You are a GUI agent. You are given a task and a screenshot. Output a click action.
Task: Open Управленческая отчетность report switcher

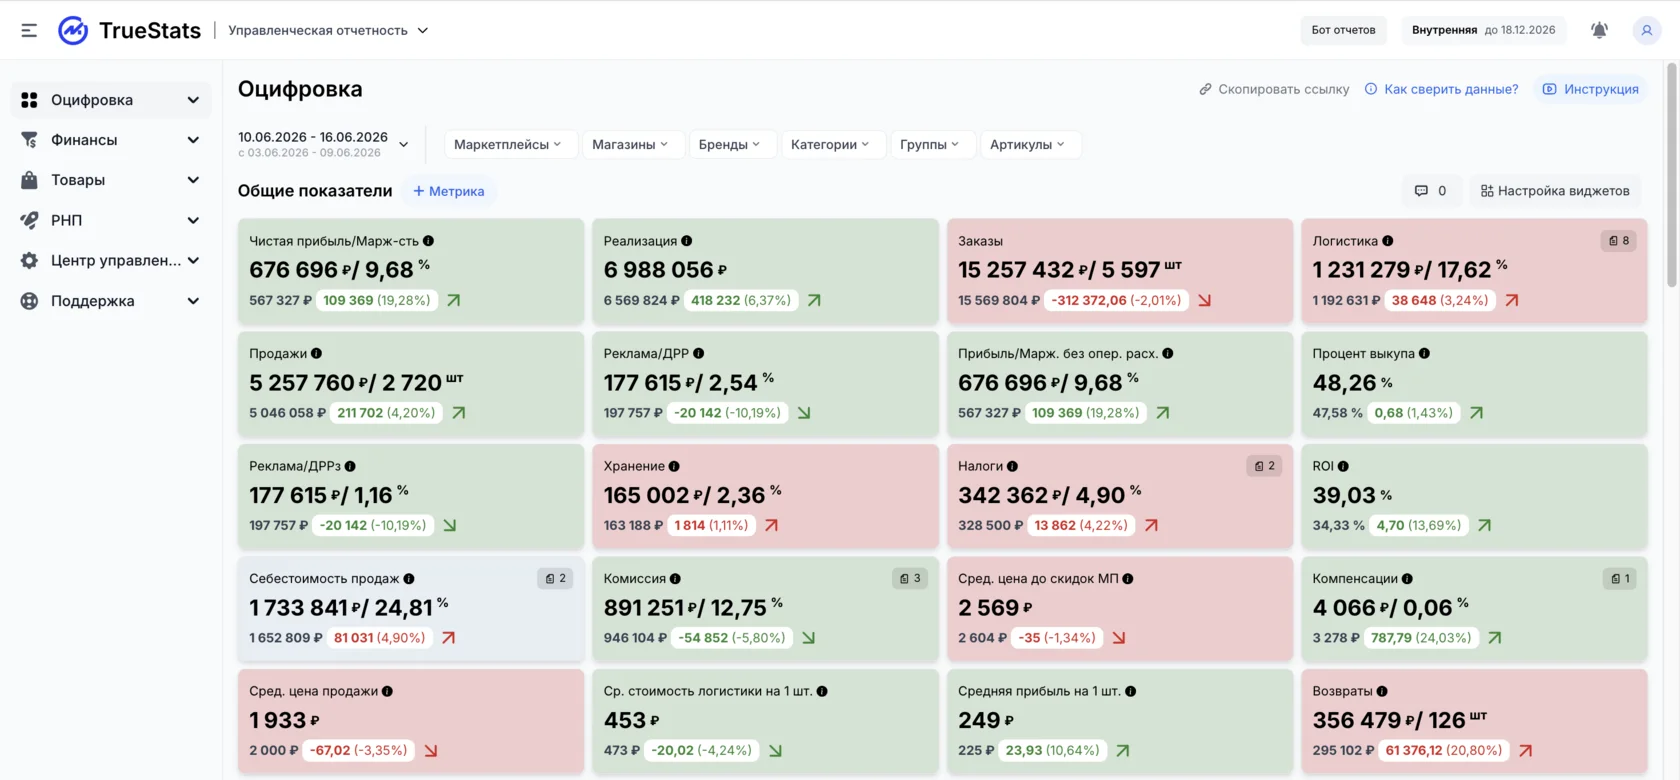click(x=328, y=31)
